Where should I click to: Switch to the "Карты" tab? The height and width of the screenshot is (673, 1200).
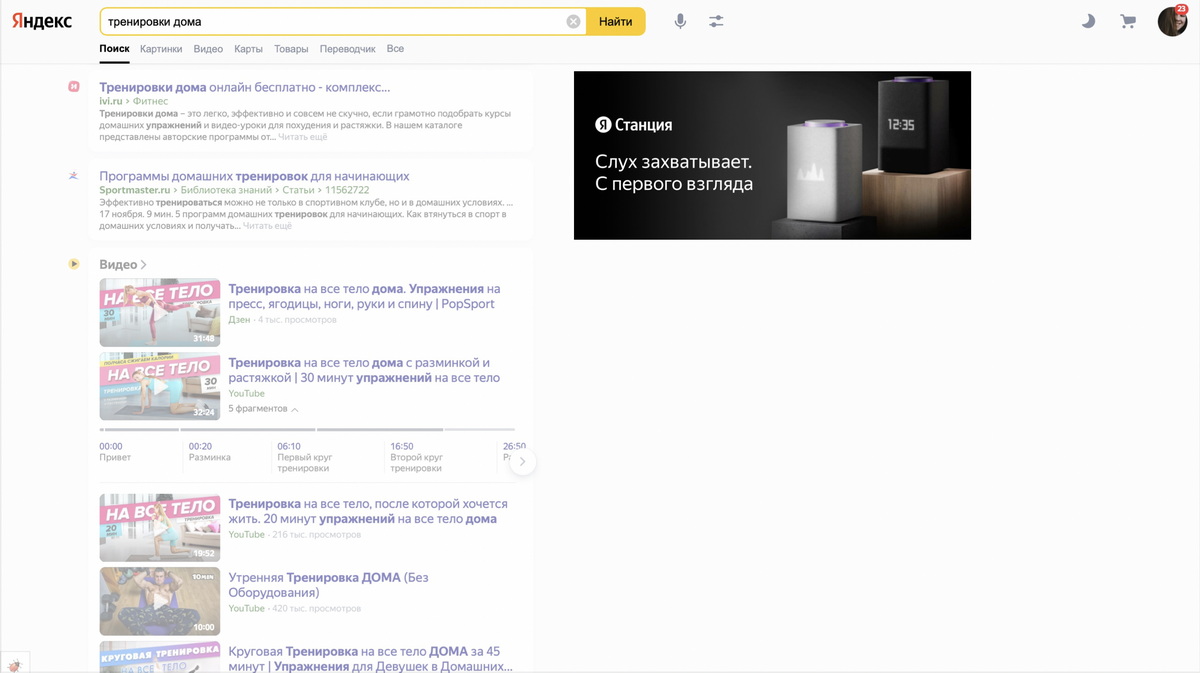coord(248,49)
